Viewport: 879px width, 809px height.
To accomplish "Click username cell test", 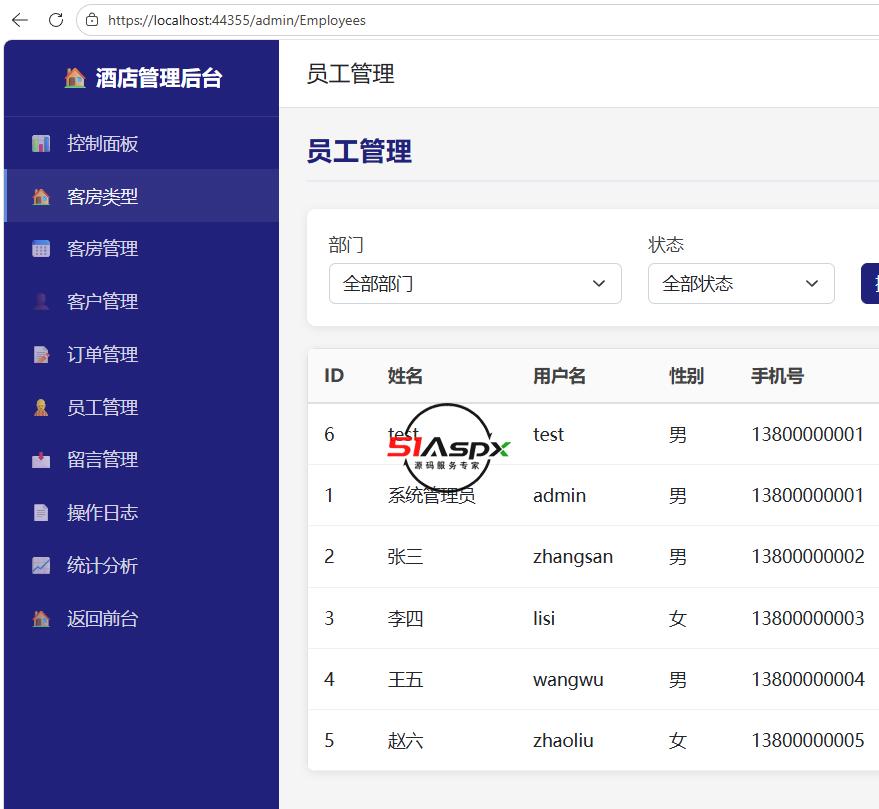I will tap(548, 434).
